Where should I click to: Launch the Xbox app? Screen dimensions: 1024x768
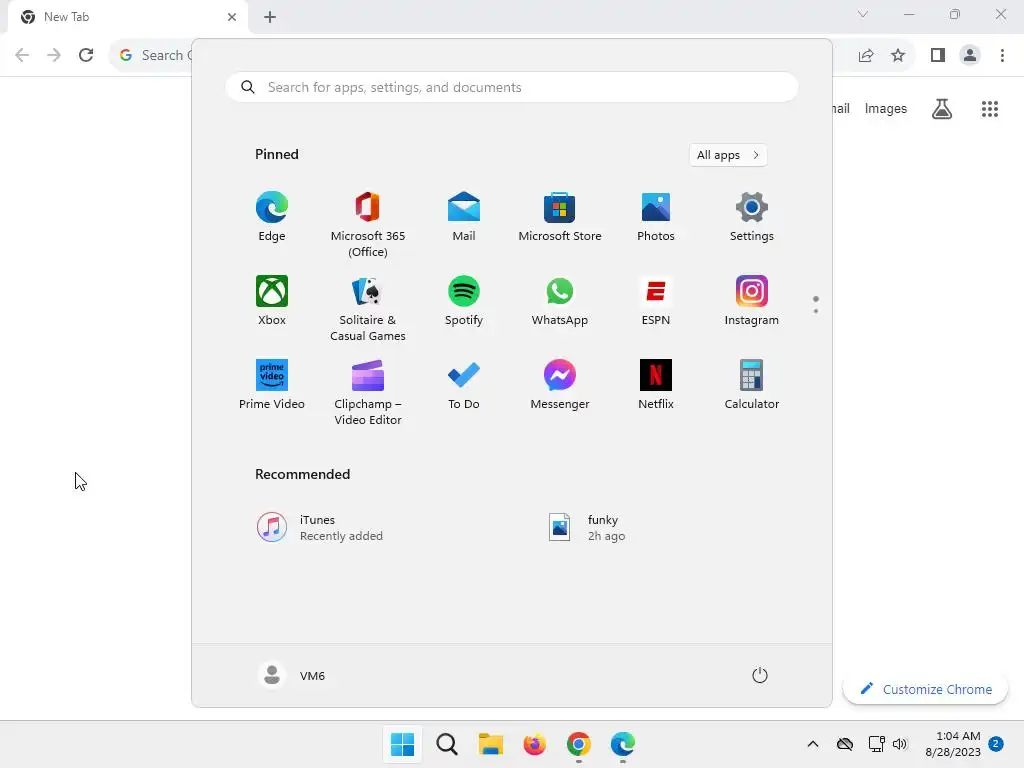272,301
